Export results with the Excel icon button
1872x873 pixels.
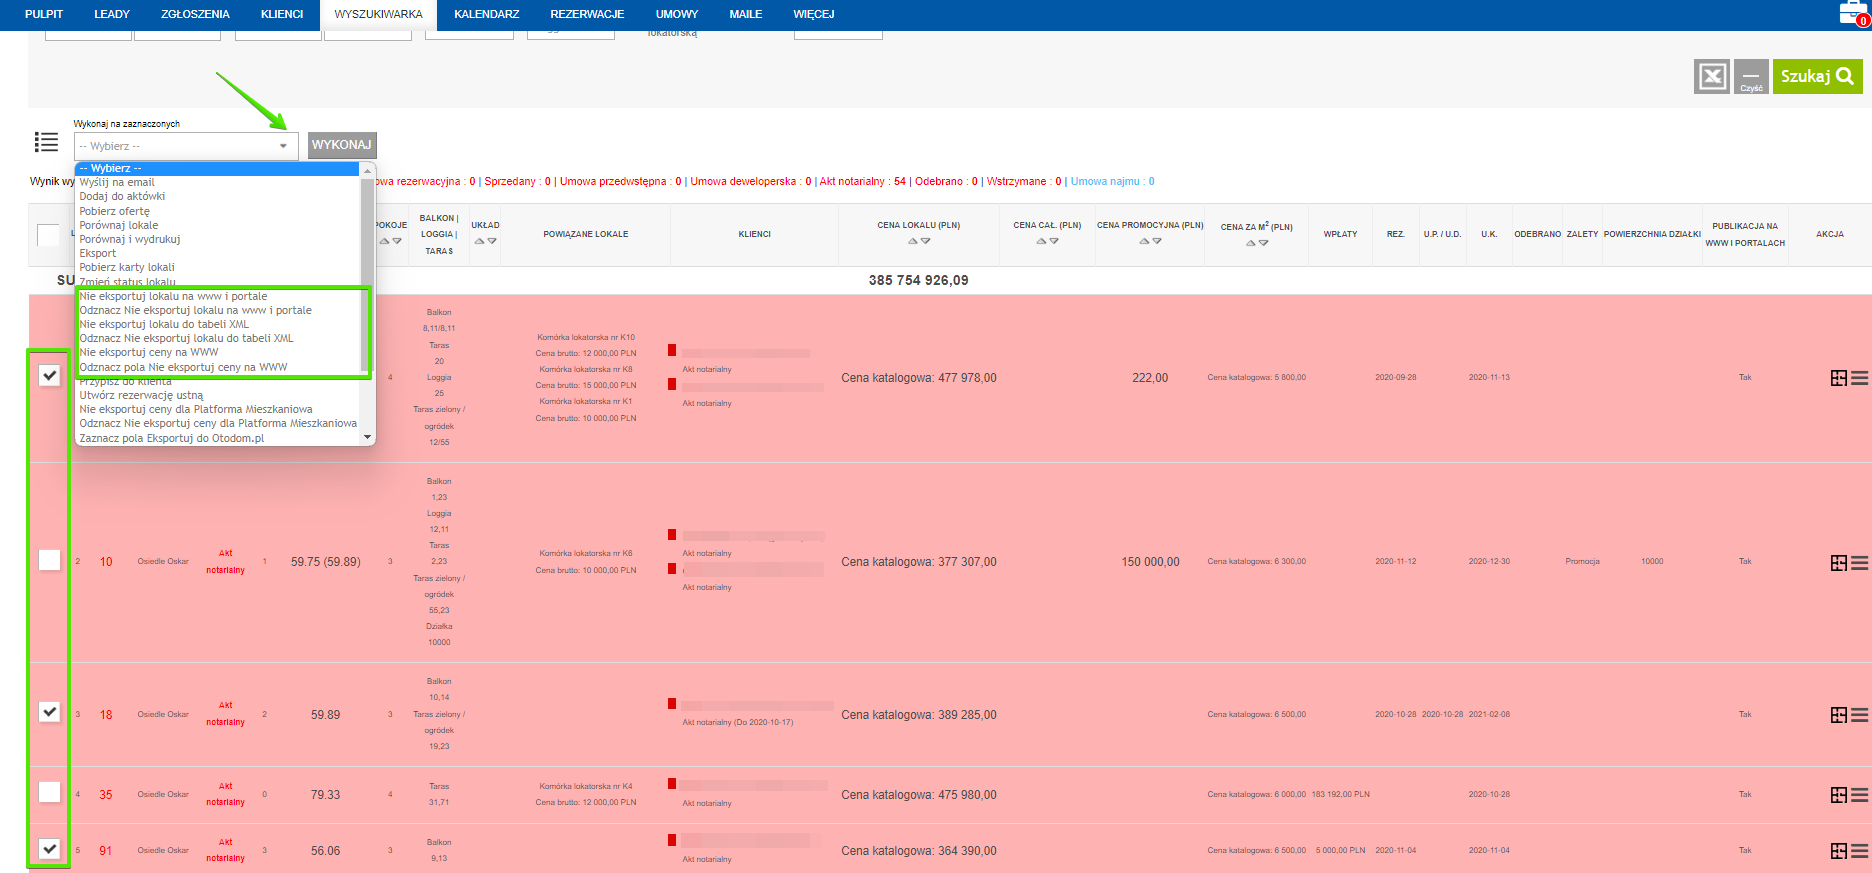pyautogui.click(x=1712, y=76)
